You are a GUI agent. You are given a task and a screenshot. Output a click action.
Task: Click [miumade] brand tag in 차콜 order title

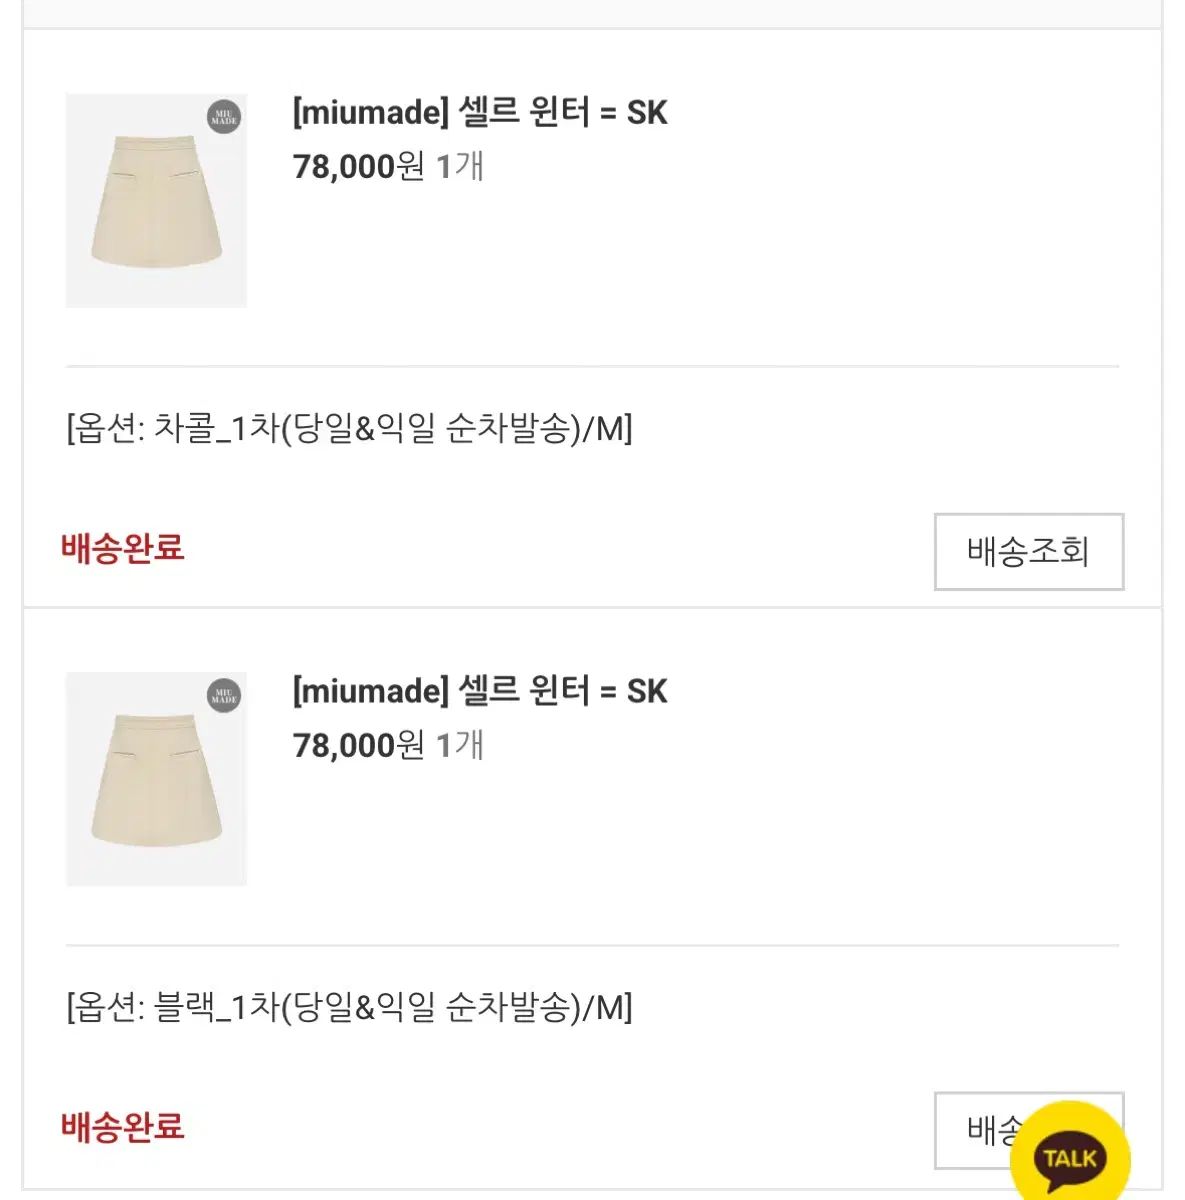(x=370, y=112)
